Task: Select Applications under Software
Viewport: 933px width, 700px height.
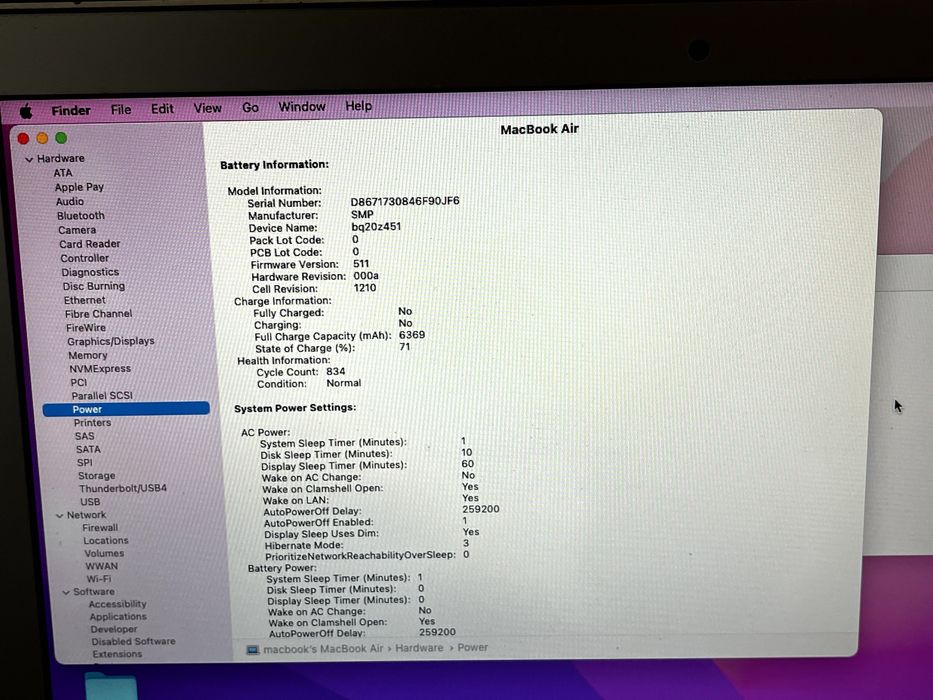Action: pos(118,617)
